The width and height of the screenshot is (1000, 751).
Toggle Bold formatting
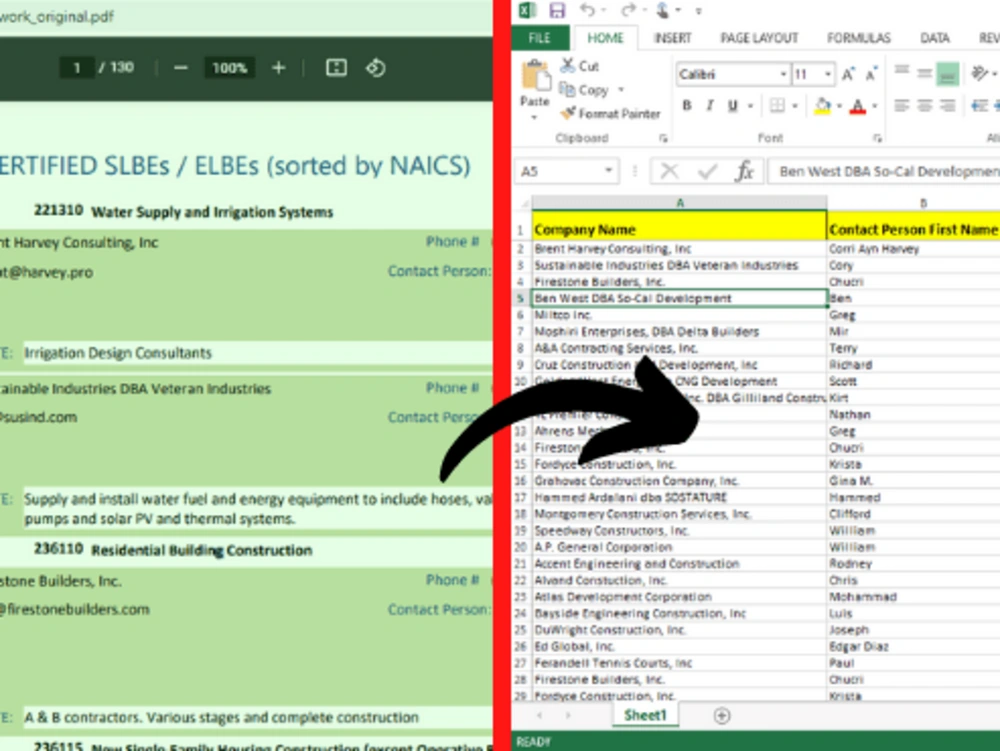(x=687, y=106)
